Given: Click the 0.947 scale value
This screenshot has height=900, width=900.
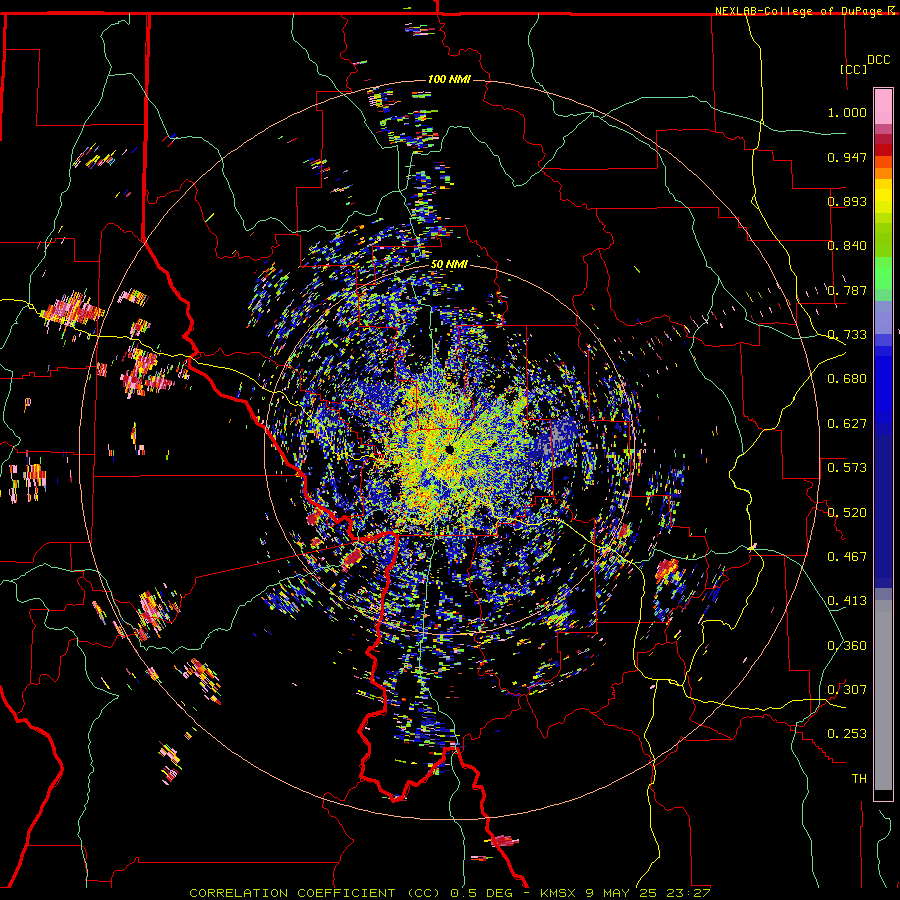Looking at the screenshot, I should [847, 157].
